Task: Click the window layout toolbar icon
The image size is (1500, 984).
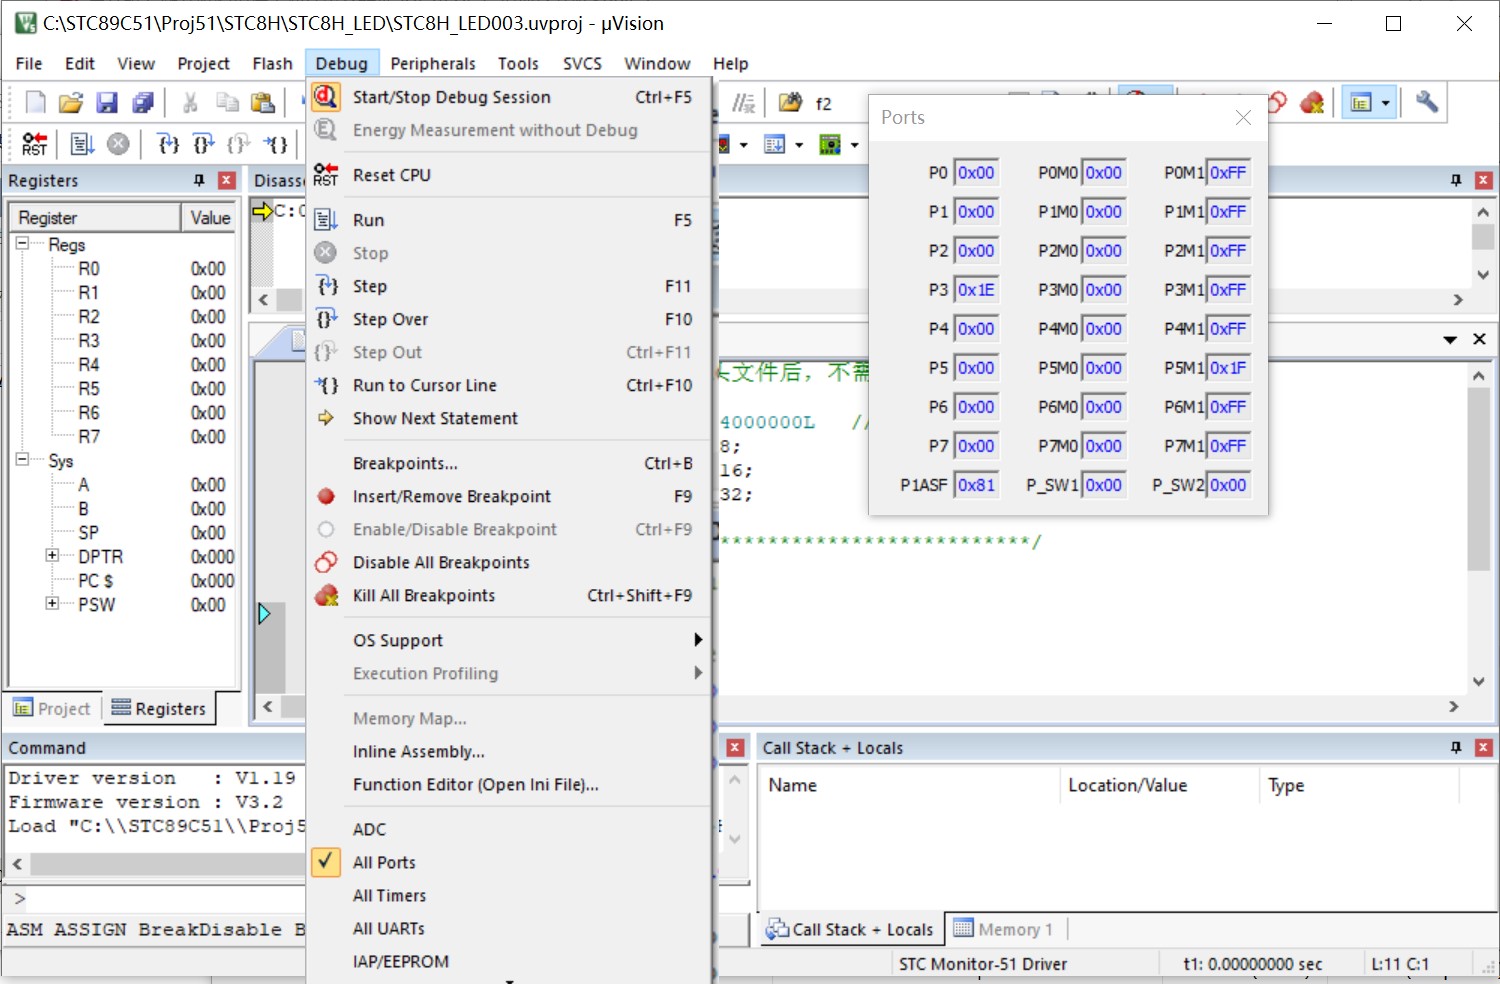Action: tap(1361, 102)
